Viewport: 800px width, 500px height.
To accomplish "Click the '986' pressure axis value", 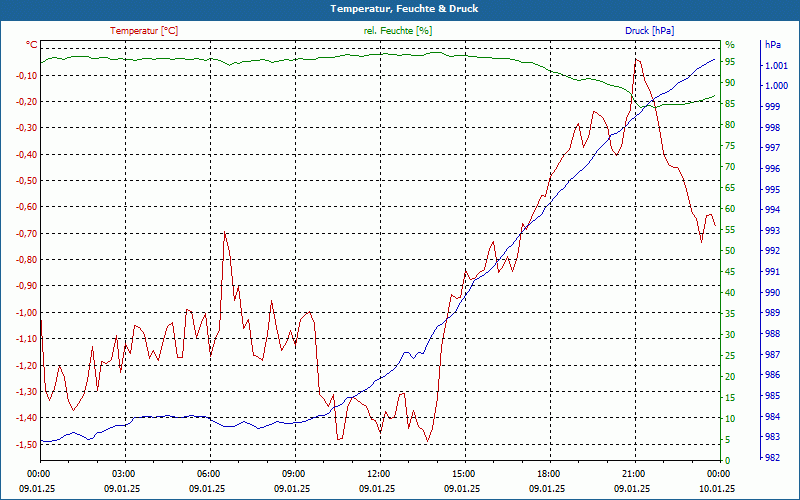I will coord(772,375).
